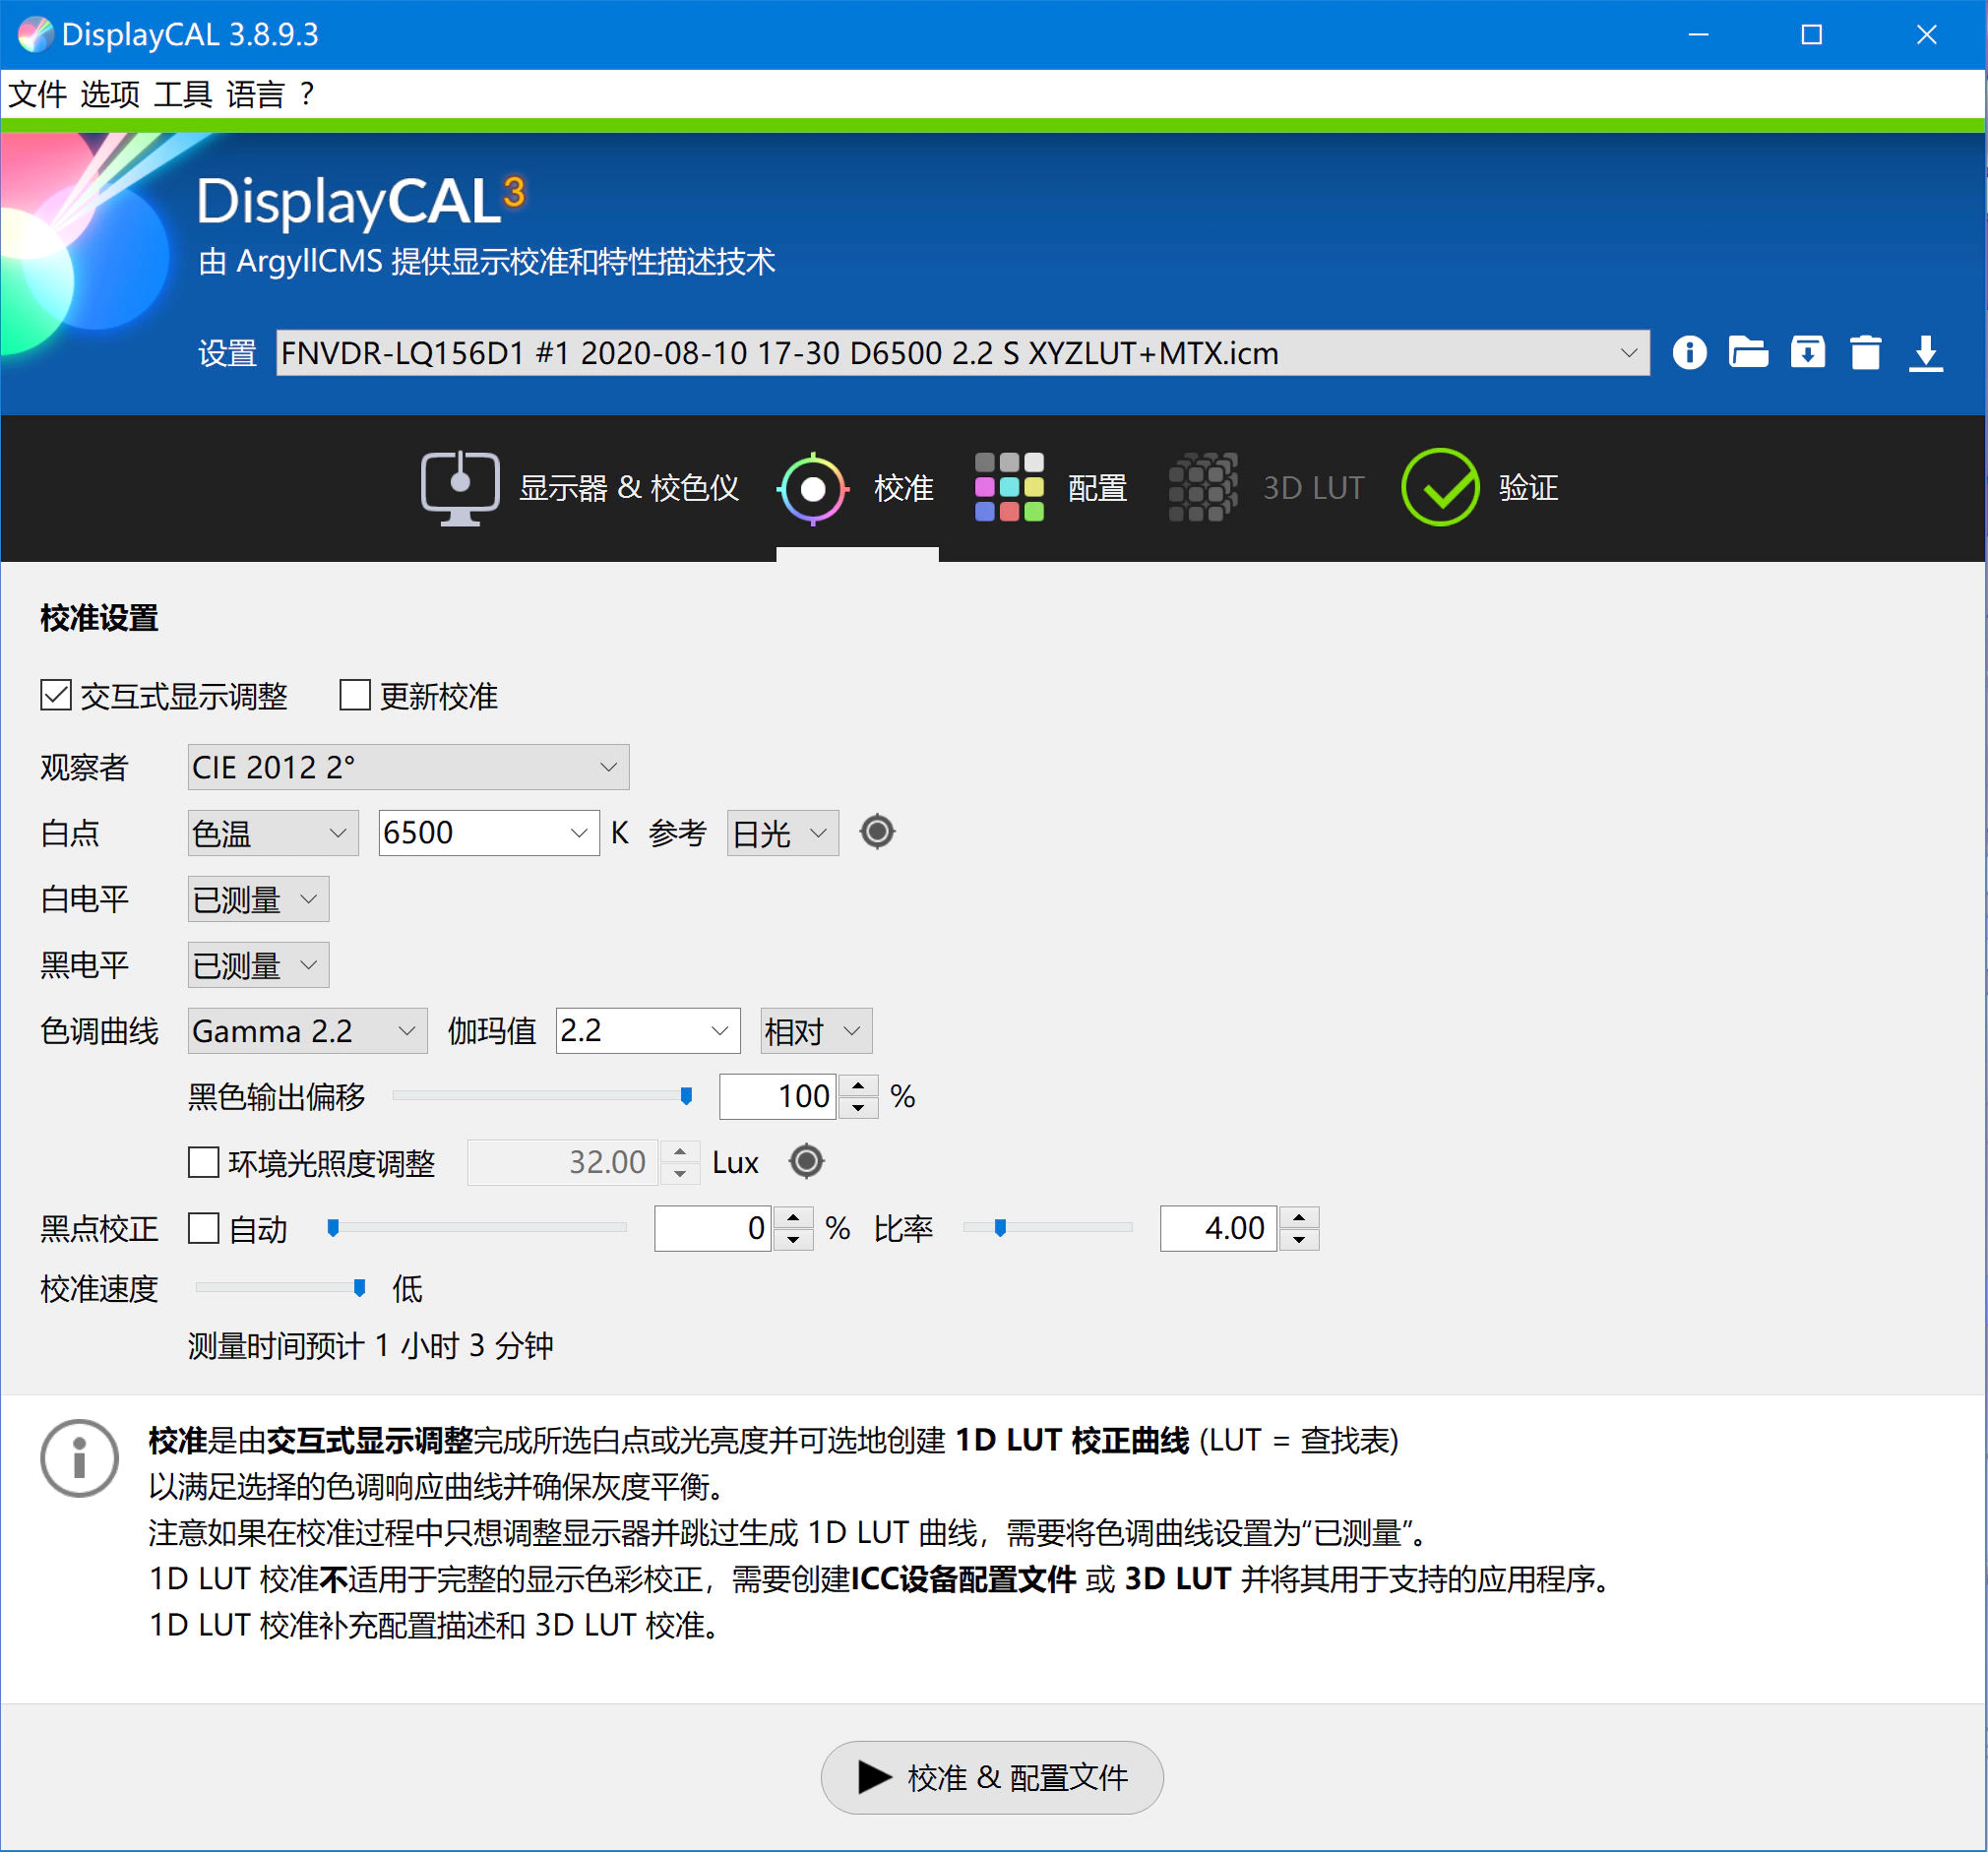The width and height of the screenshot is (1988, 1852).
Task: Click the 32.00 Lux value field
Action: [x=562, y=1163]
